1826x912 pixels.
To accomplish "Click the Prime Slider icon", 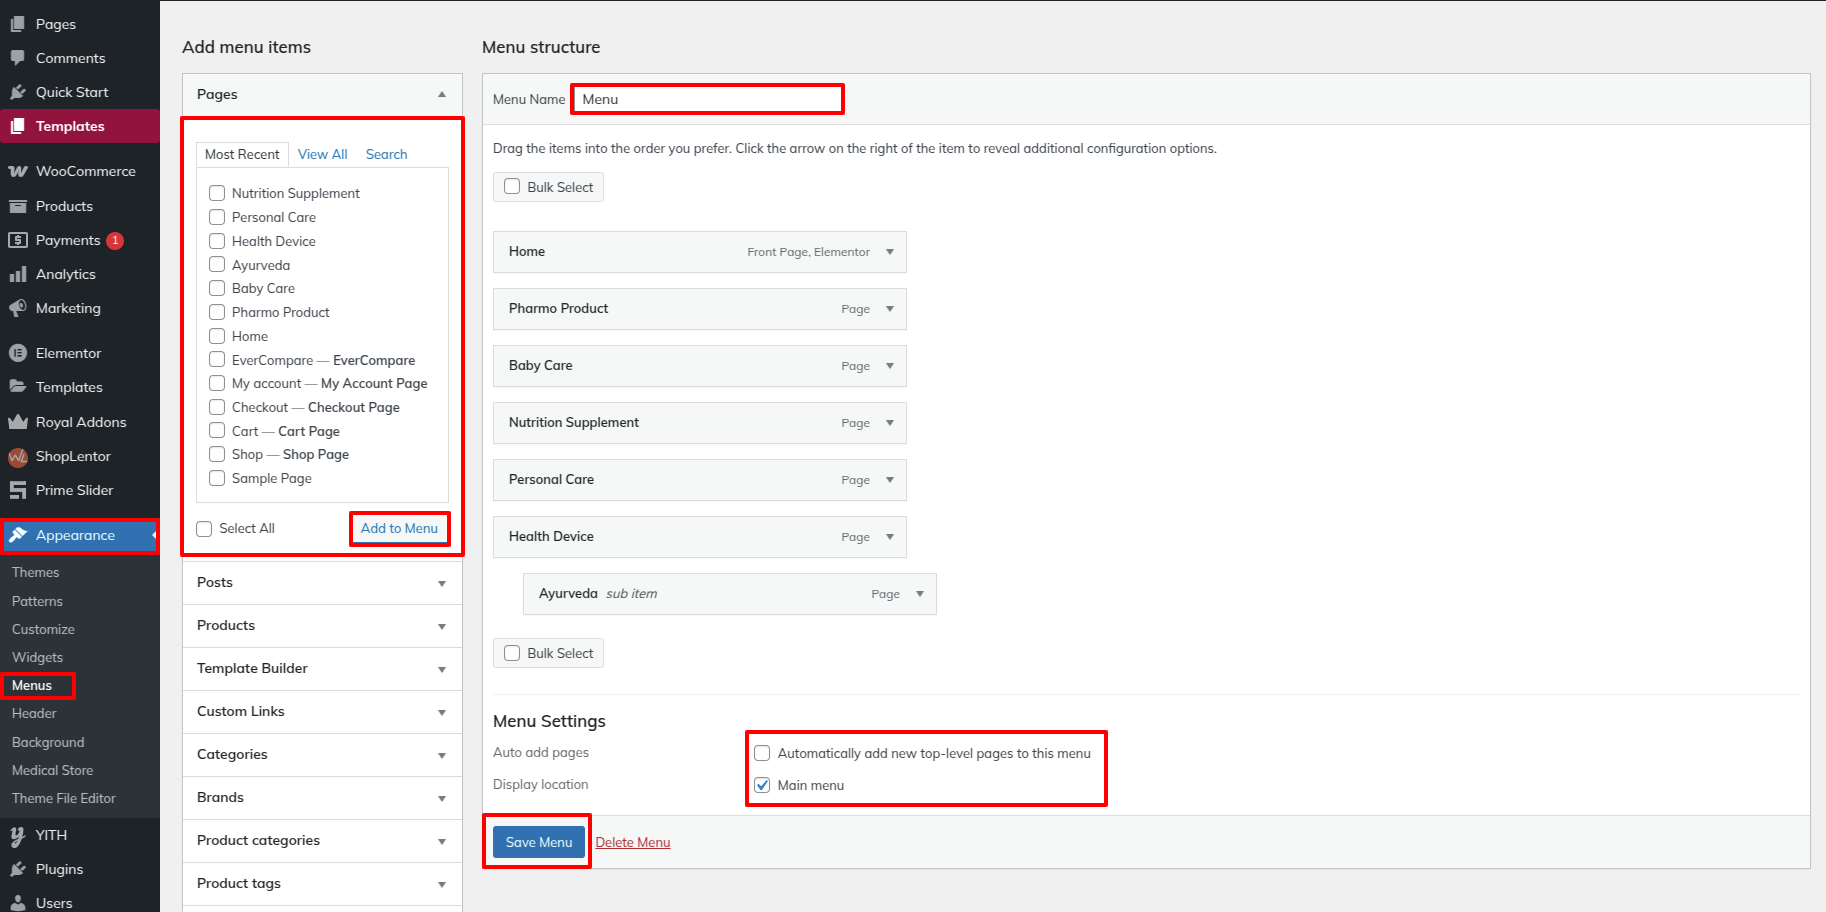I will (18, 490).
